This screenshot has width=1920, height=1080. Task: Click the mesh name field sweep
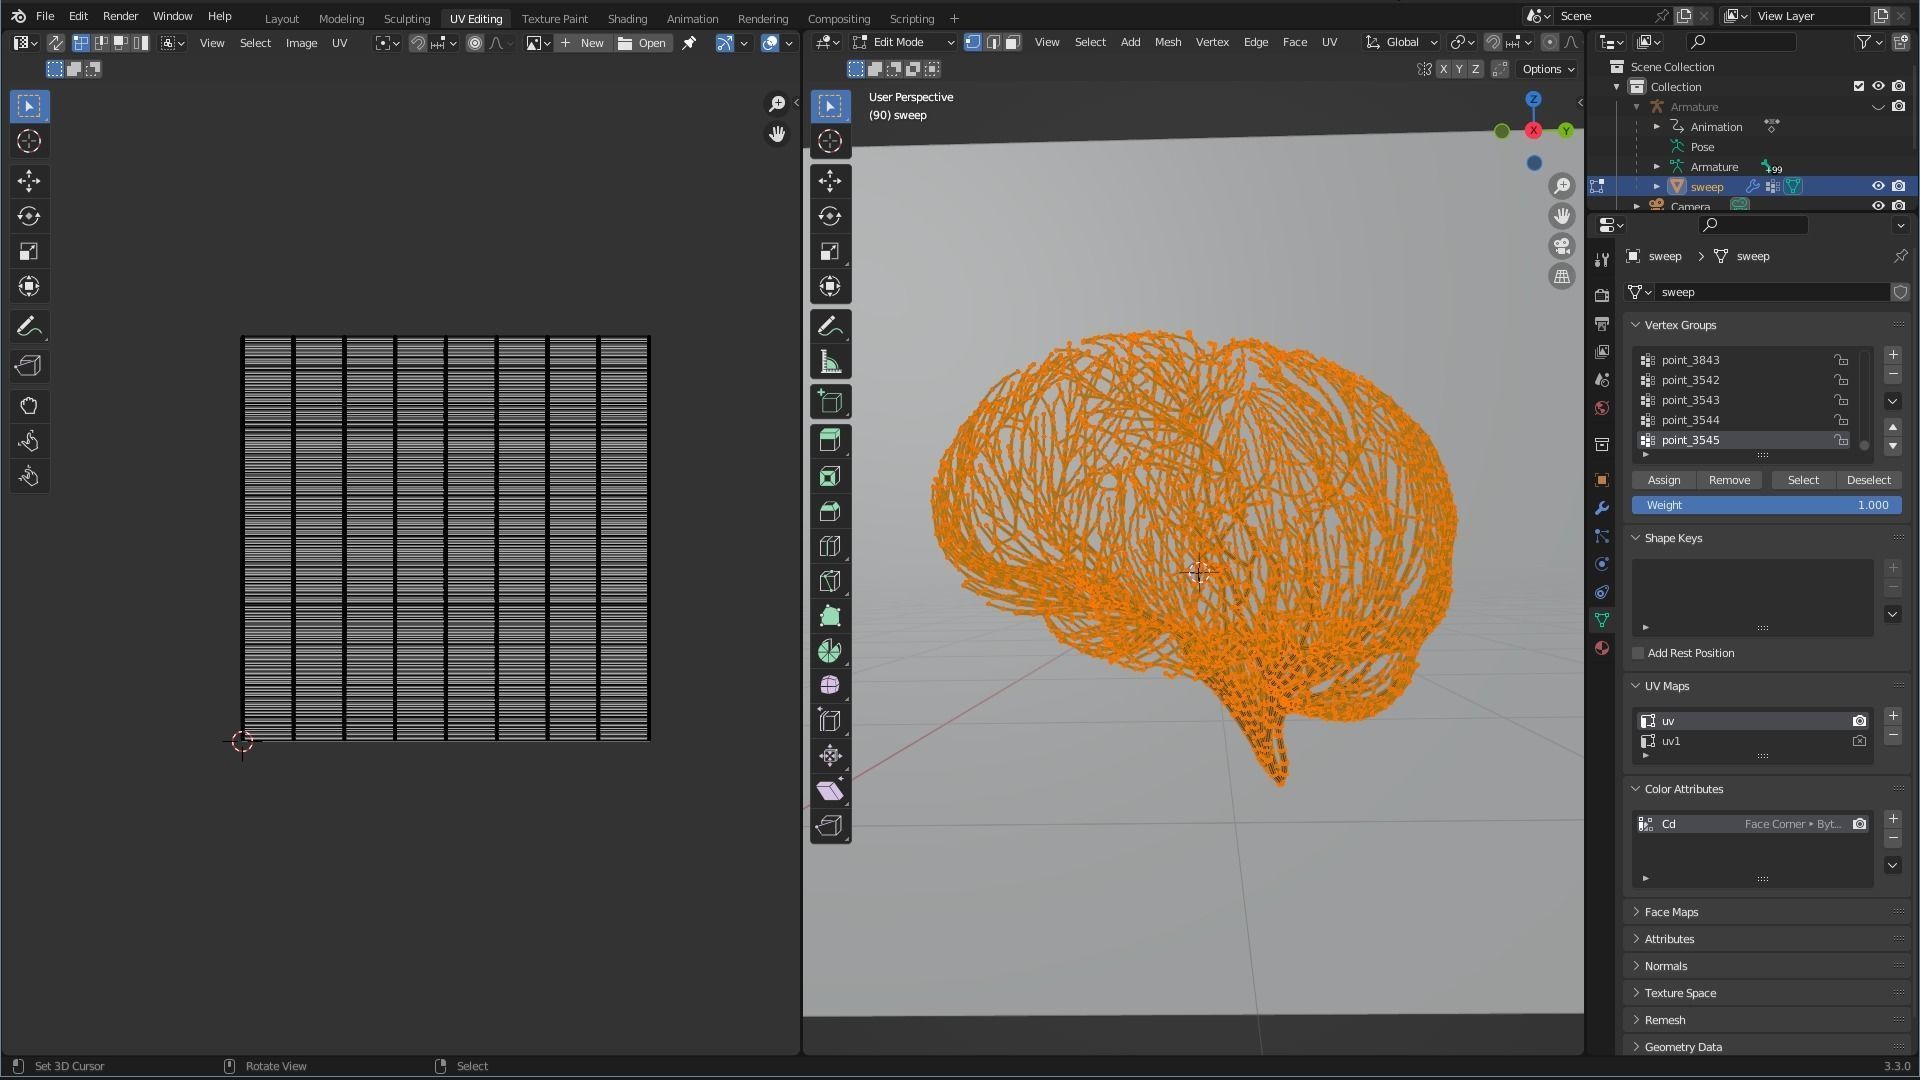1770,292
